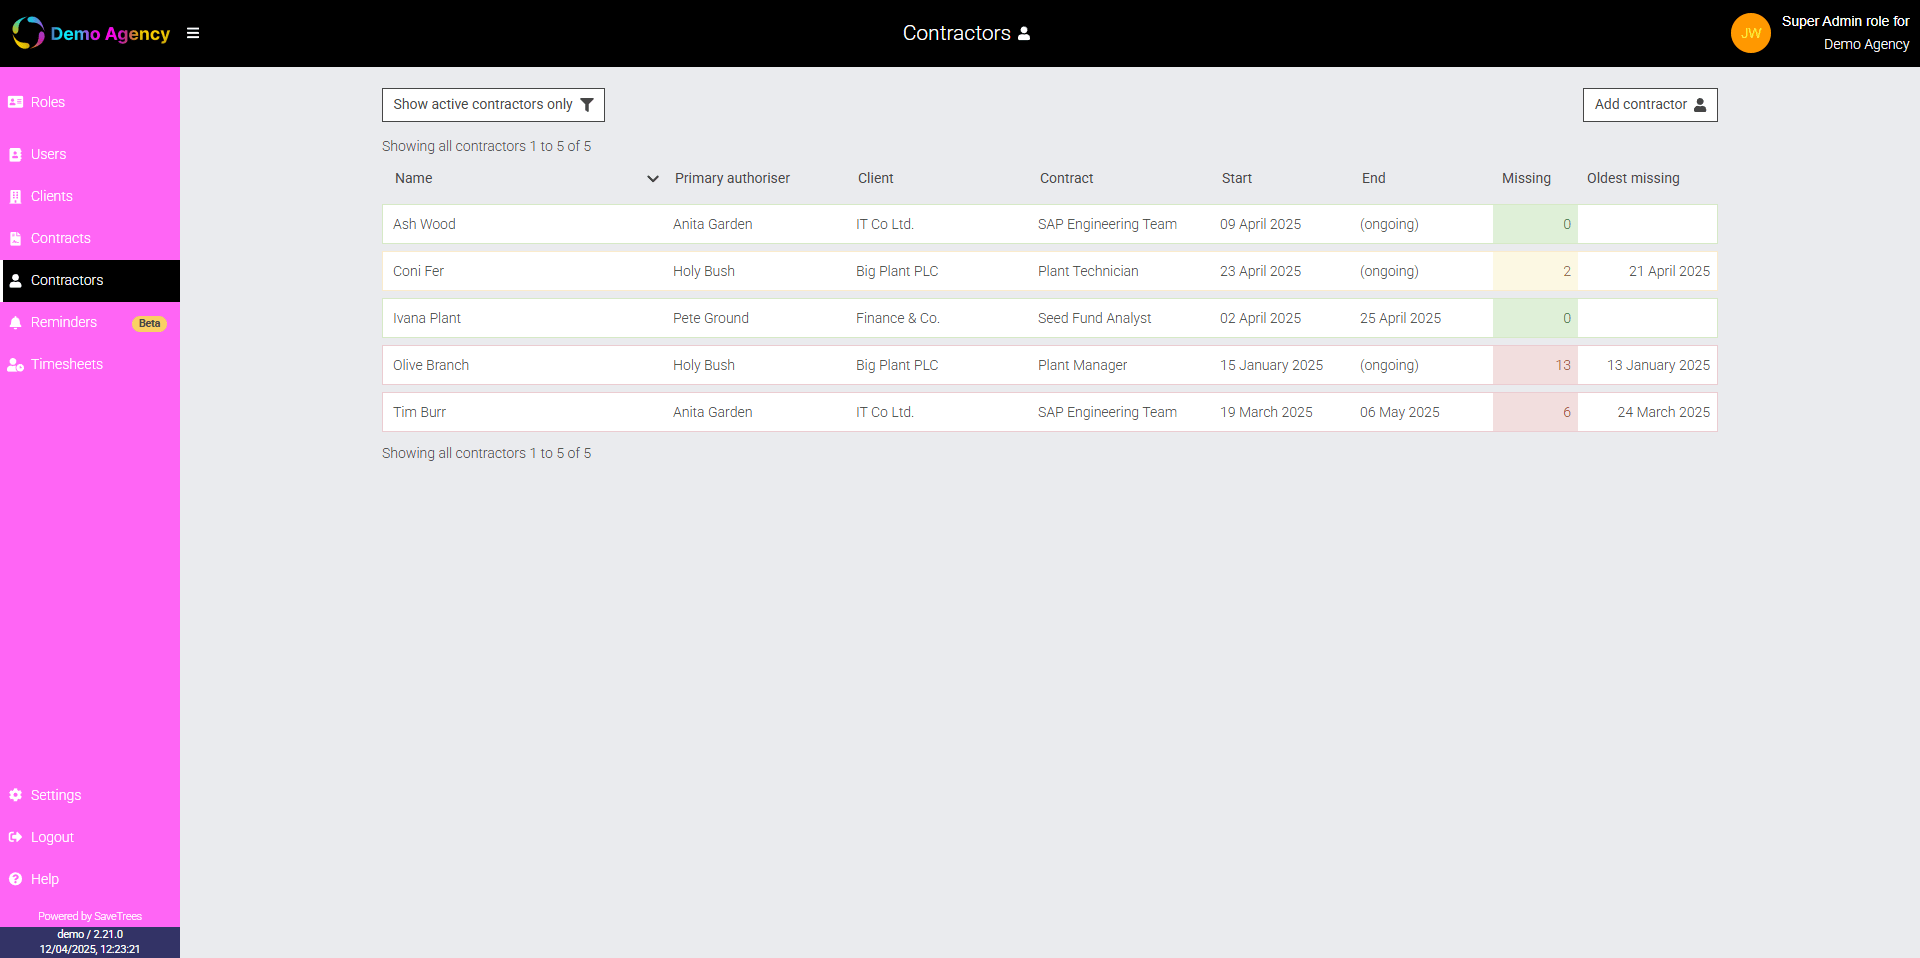This screenshot has width=1920, height=958.
Task: Click Super Admin role for Demo Agency text
Action: (1845, 33)
